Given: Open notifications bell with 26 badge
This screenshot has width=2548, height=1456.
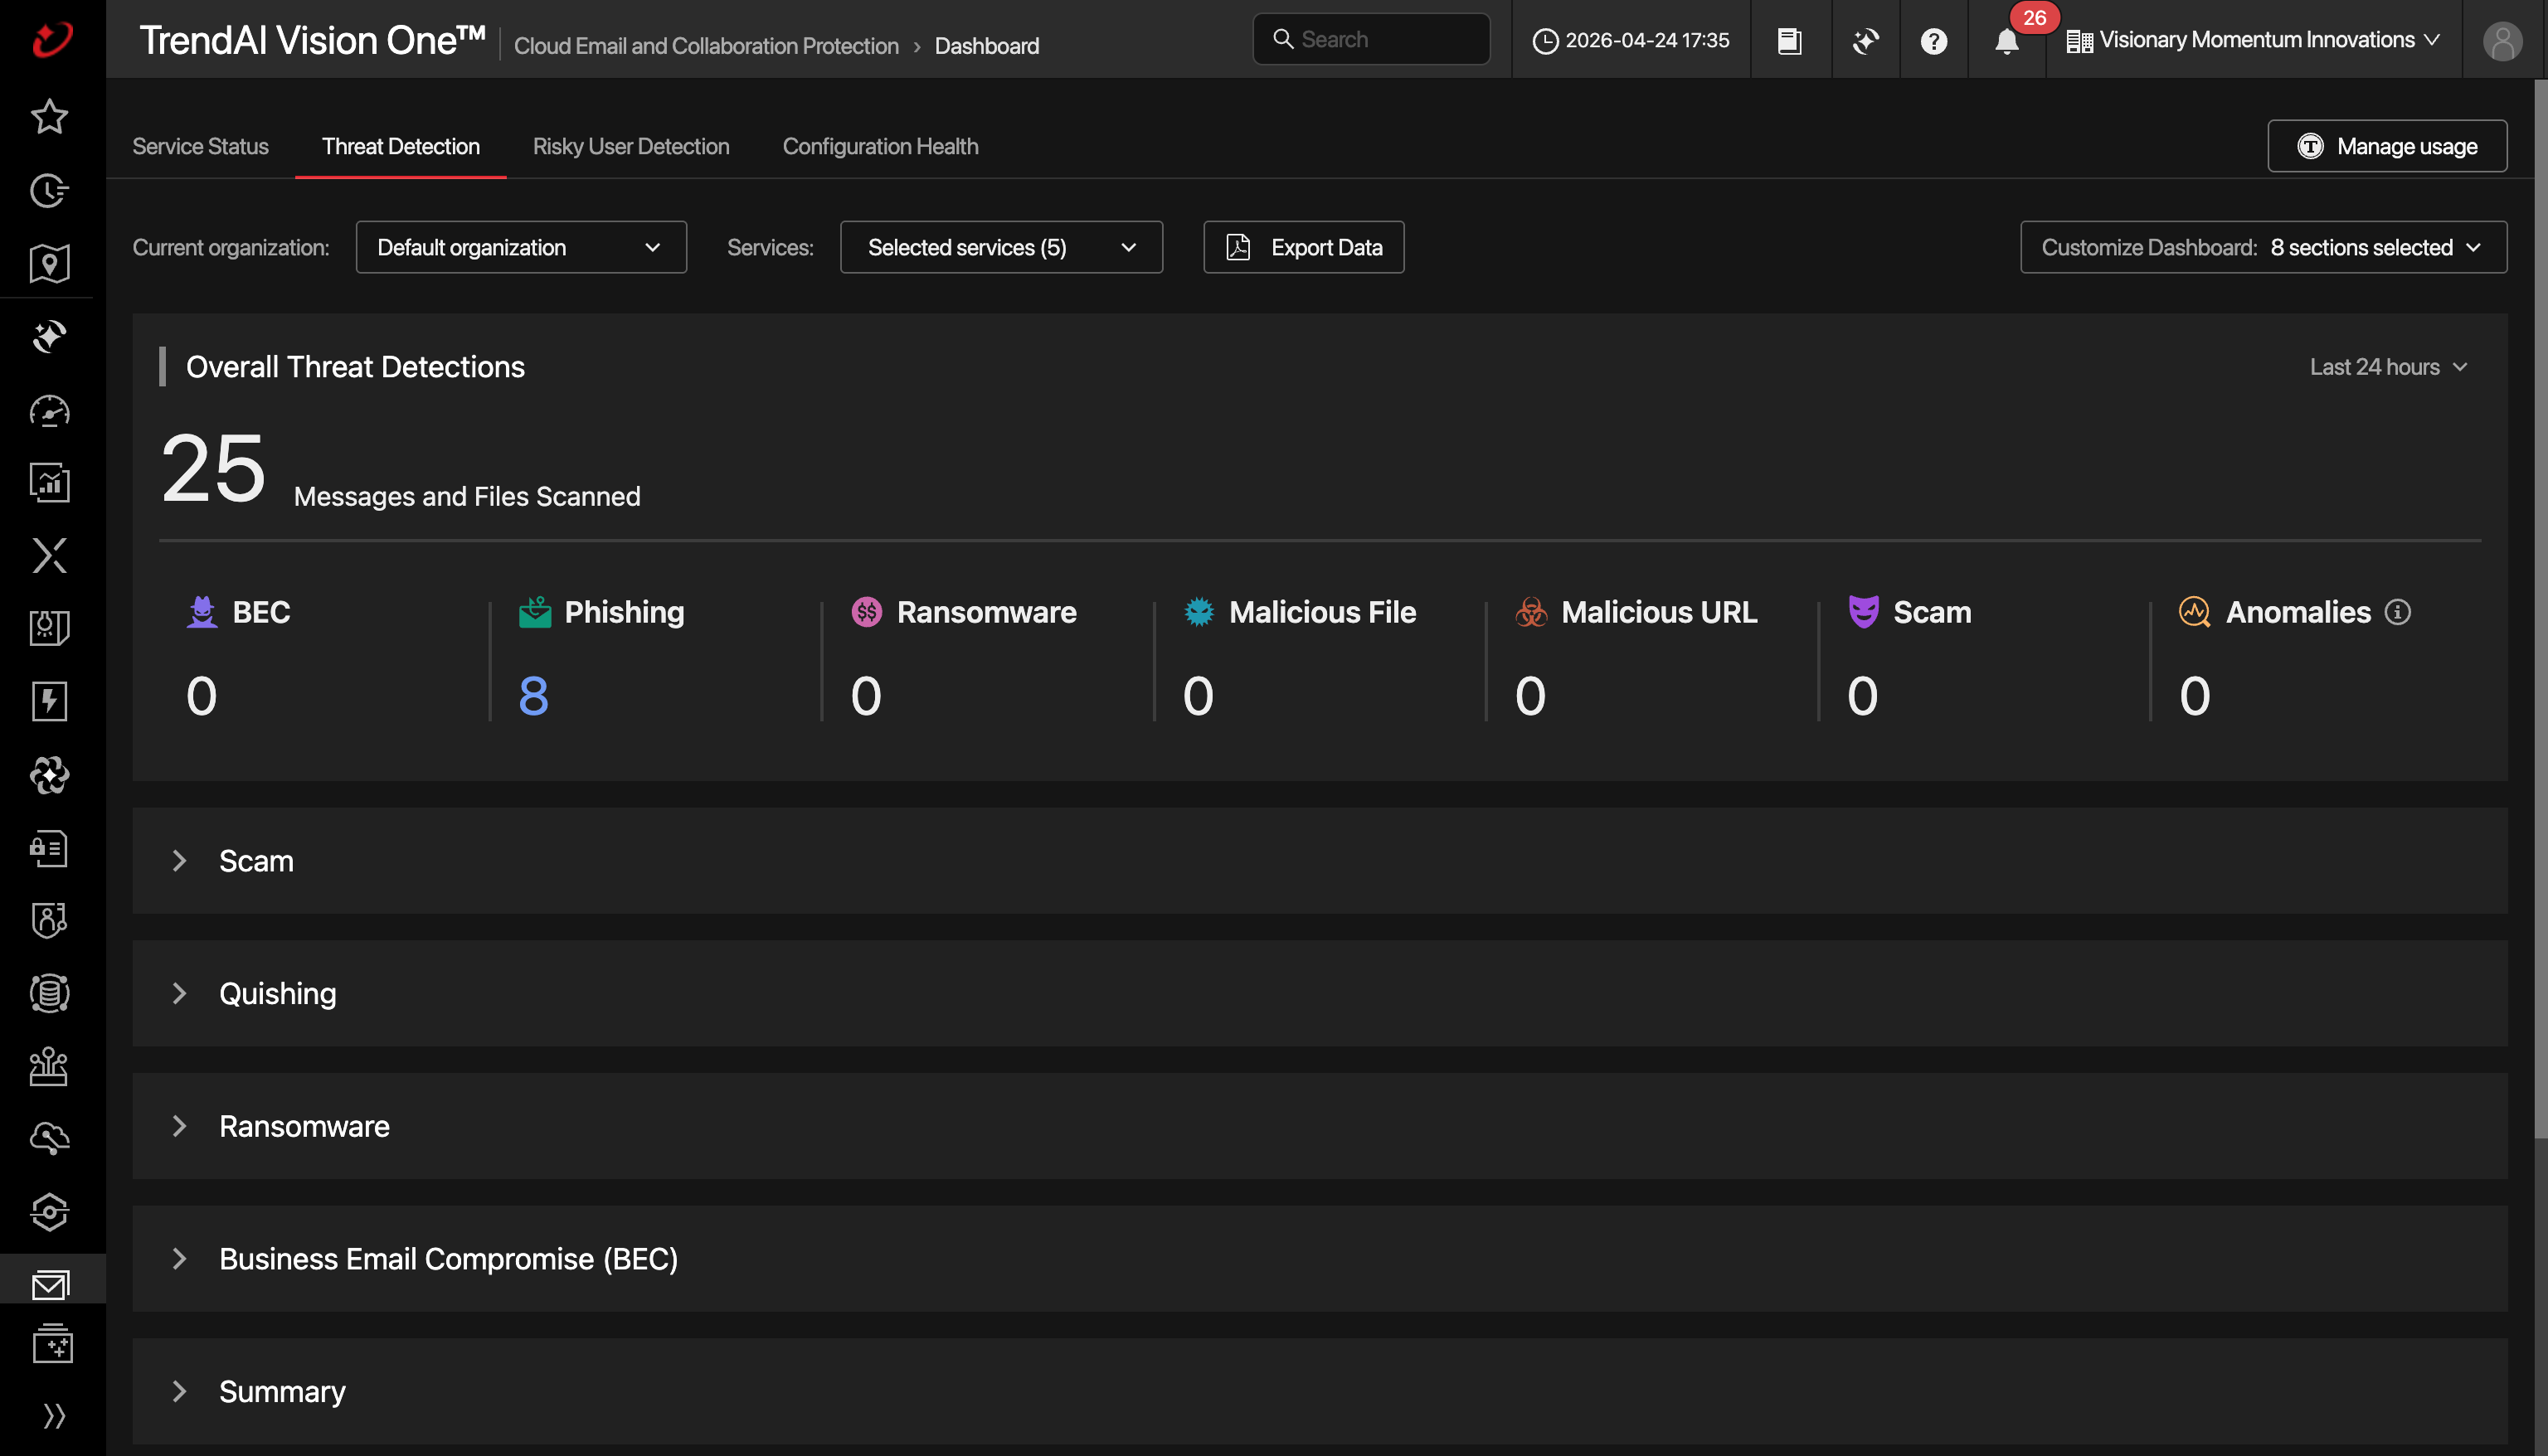Looking at the screenshot, I should click(x=2007, y=41).
